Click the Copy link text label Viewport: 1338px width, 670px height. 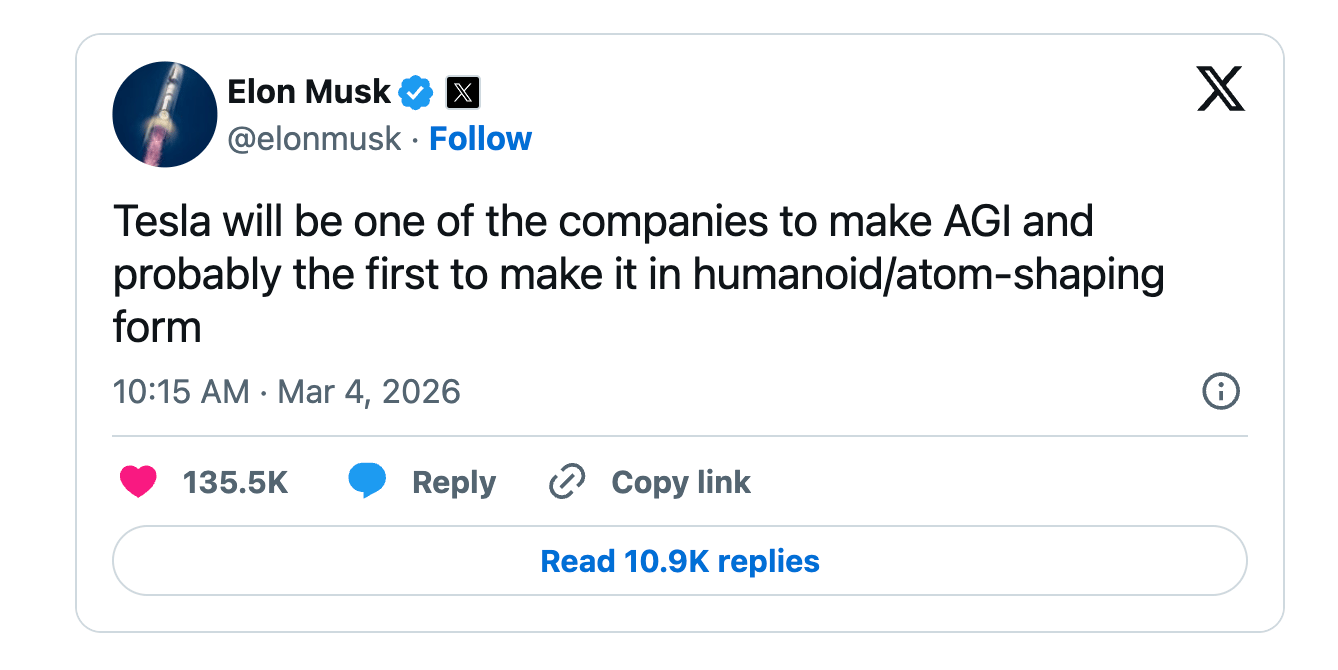pos(681,483)
